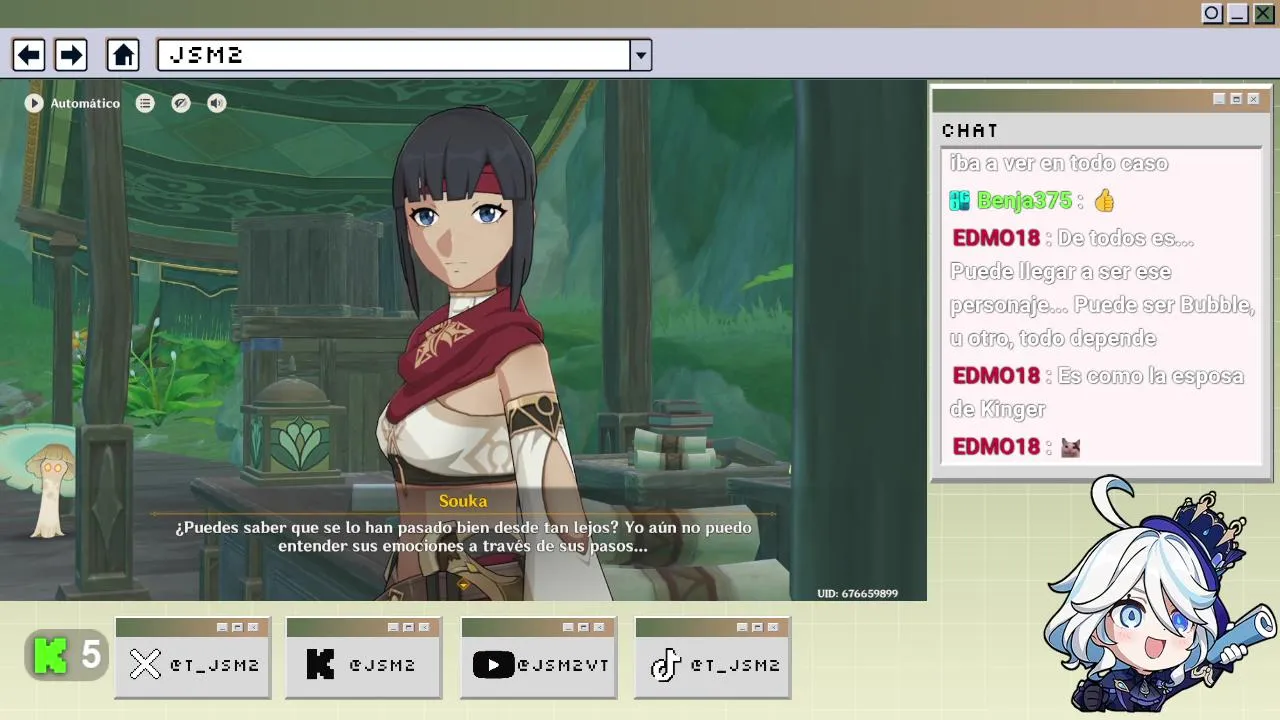Mute dialogue voice with speaker icon

[x=217, y=103]
